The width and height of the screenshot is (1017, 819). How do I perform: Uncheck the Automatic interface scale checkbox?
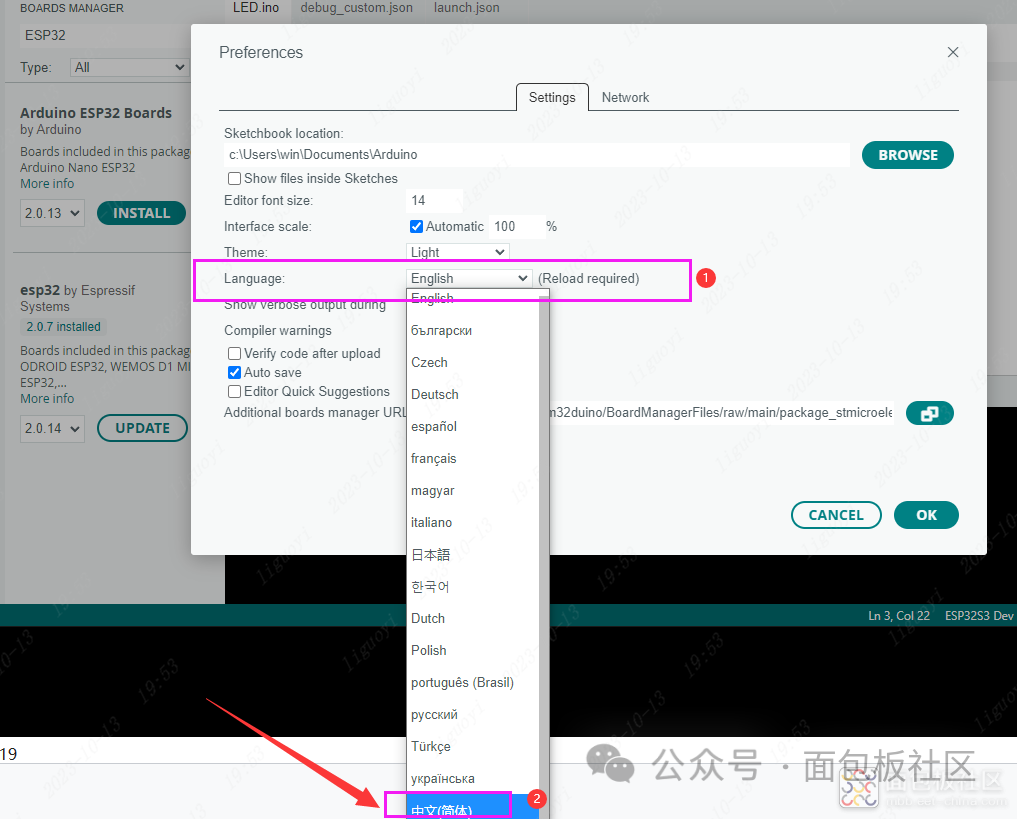[416, 226]
